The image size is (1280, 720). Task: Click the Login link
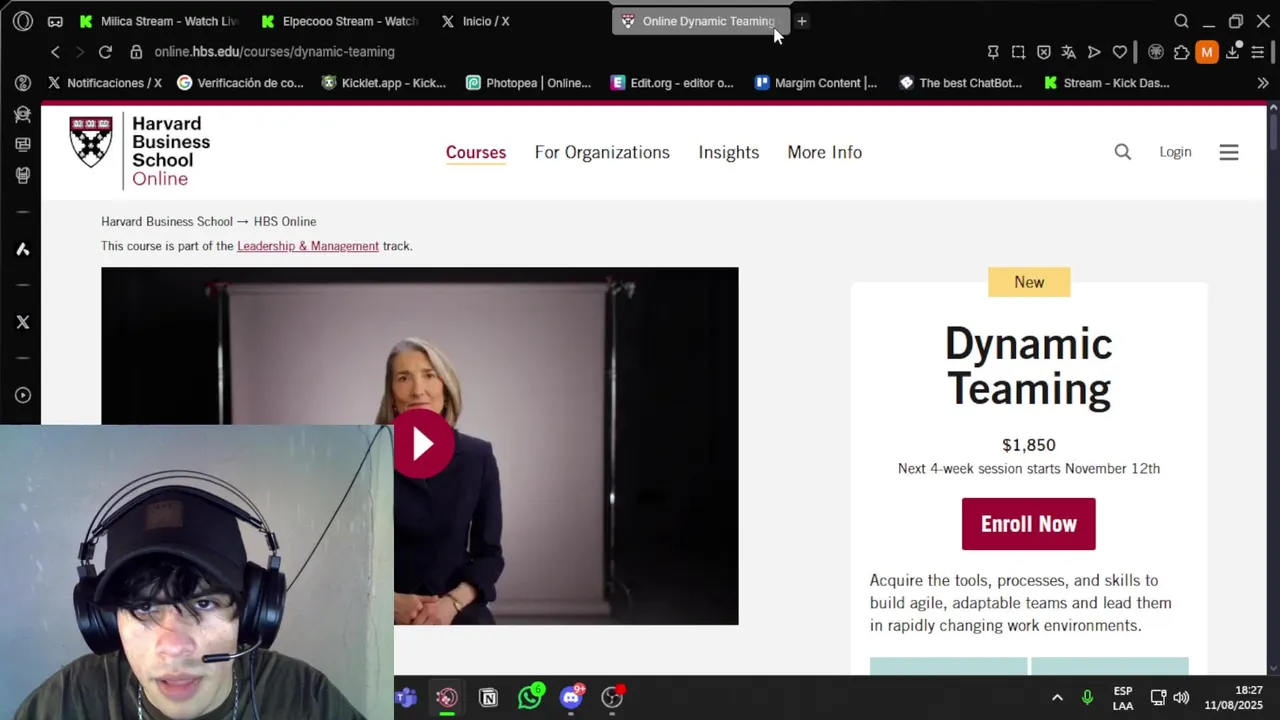click(x=1175, y=152)
